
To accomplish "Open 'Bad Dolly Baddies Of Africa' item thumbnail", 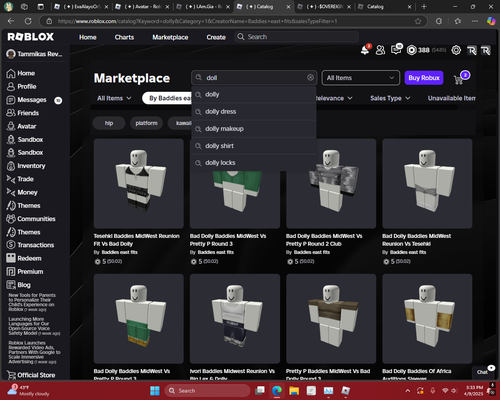I will [x=427, y=319].
